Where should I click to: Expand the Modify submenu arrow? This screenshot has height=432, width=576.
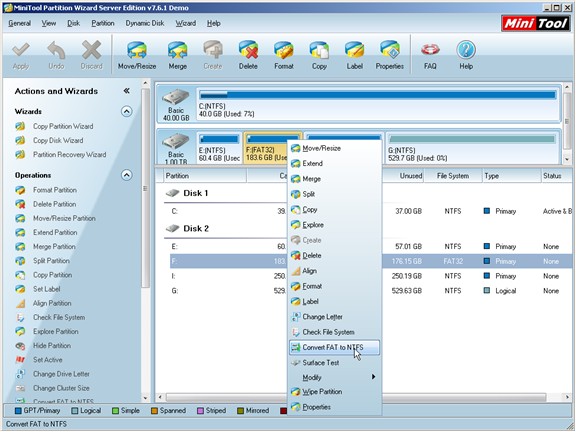[373, 377]
